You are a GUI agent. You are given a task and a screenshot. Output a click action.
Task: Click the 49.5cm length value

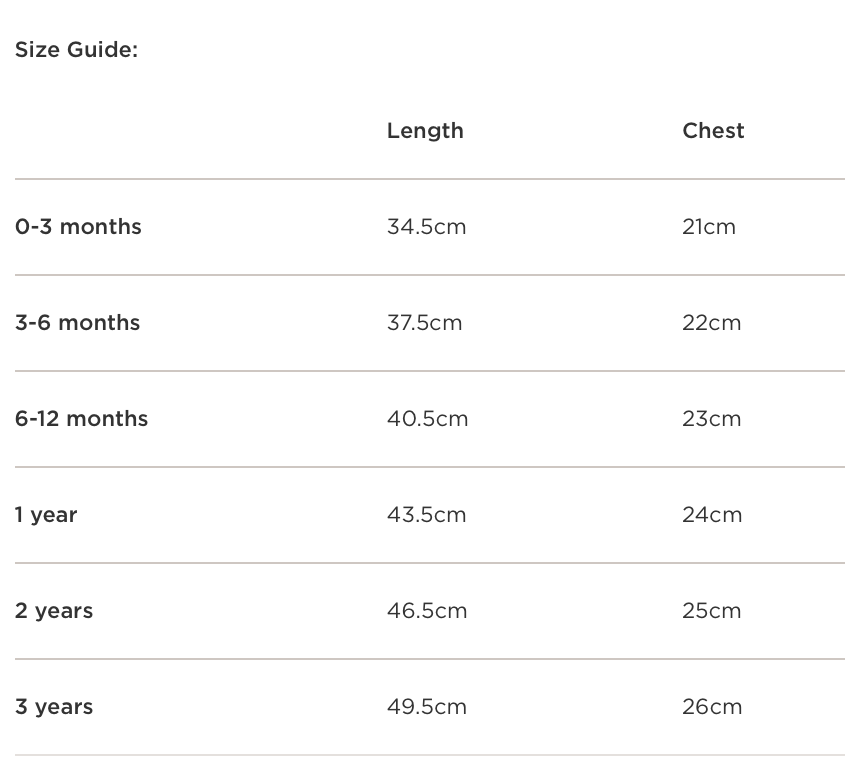427,707
